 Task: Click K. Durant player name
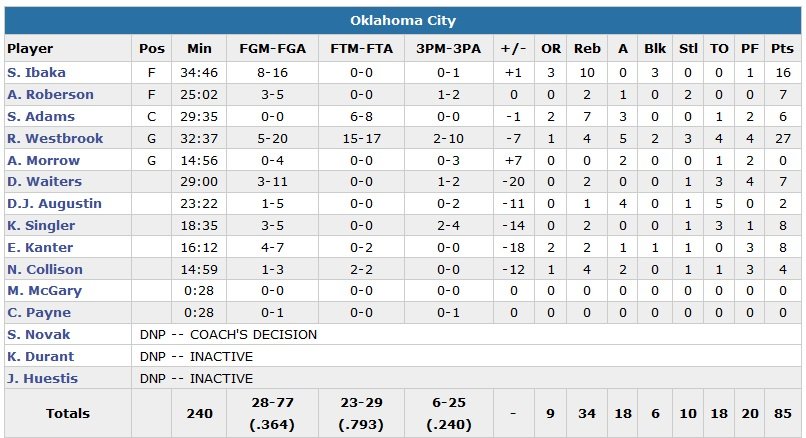click(x=38, y=357)
